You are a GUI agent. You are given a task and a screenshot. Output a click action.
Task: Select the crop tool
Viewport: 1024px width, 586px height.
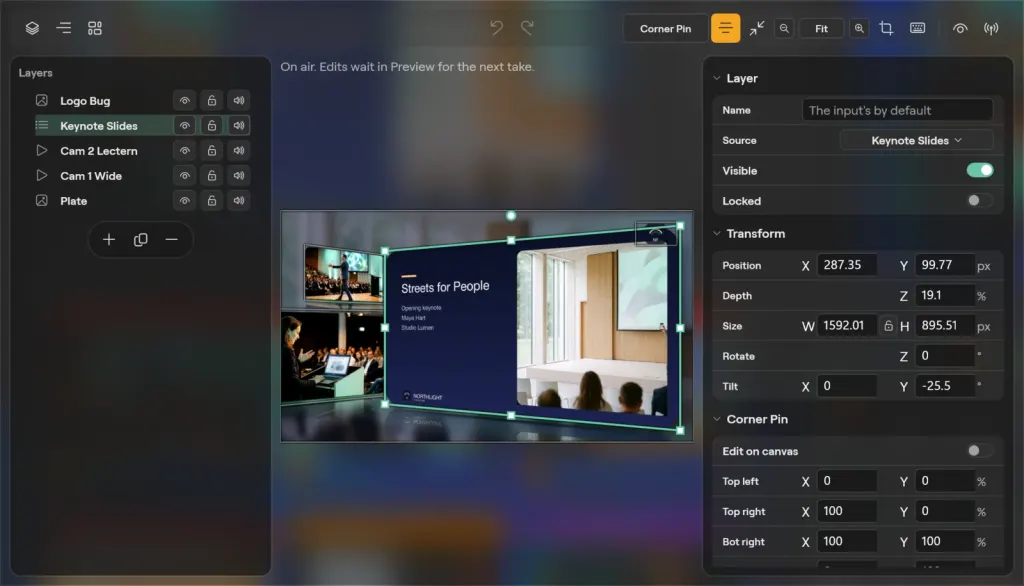[886, 28]
